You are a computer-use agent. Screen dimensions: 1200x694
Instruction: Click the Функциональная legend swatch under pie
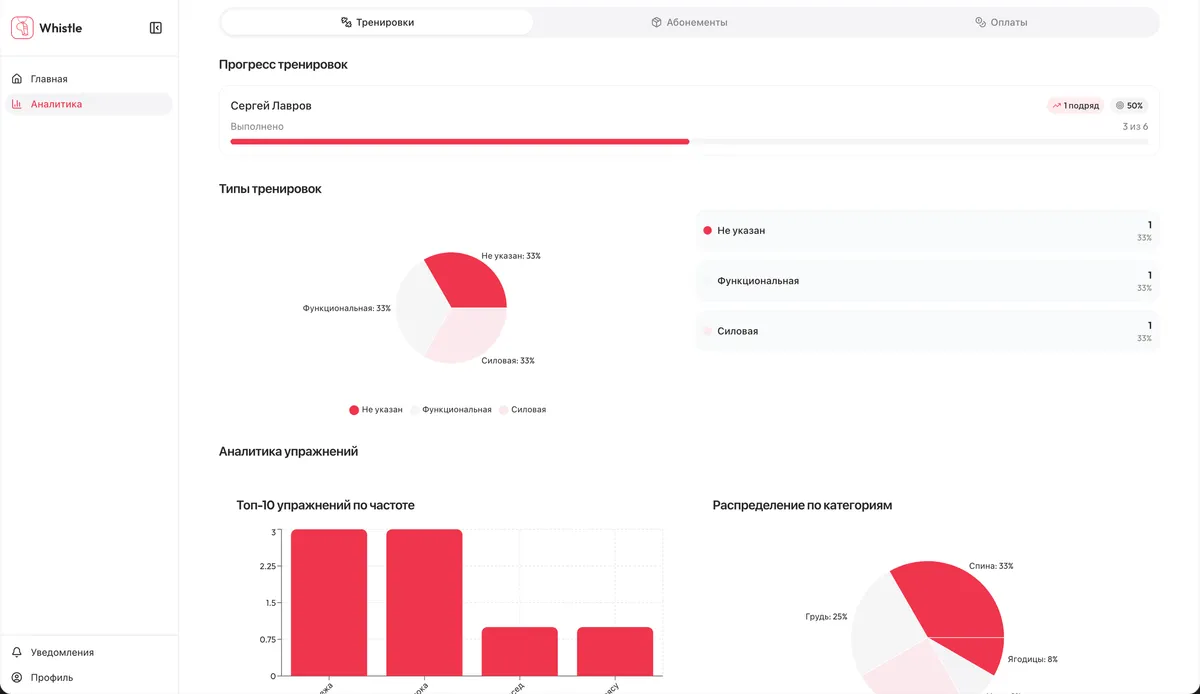tap(415, 410)
